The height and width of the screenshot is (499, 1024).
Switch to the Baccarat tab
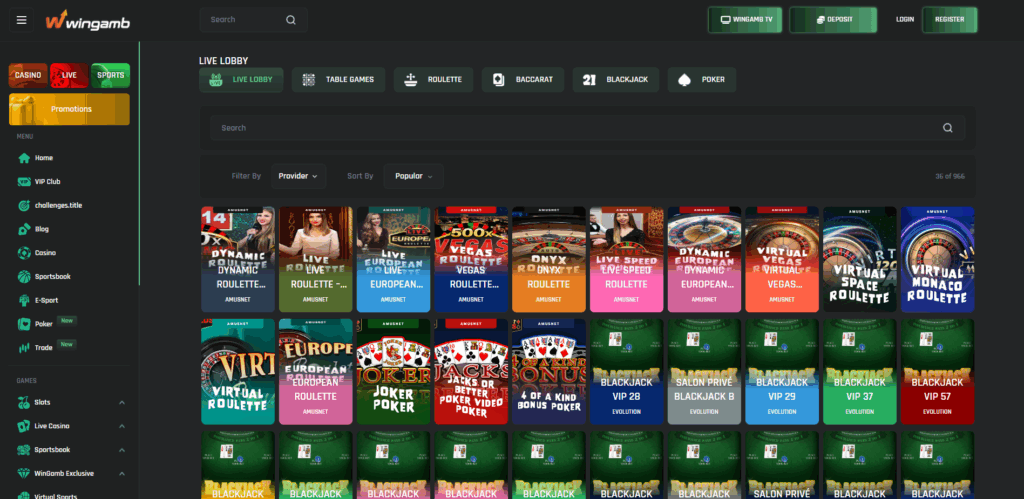click(523, 80)
